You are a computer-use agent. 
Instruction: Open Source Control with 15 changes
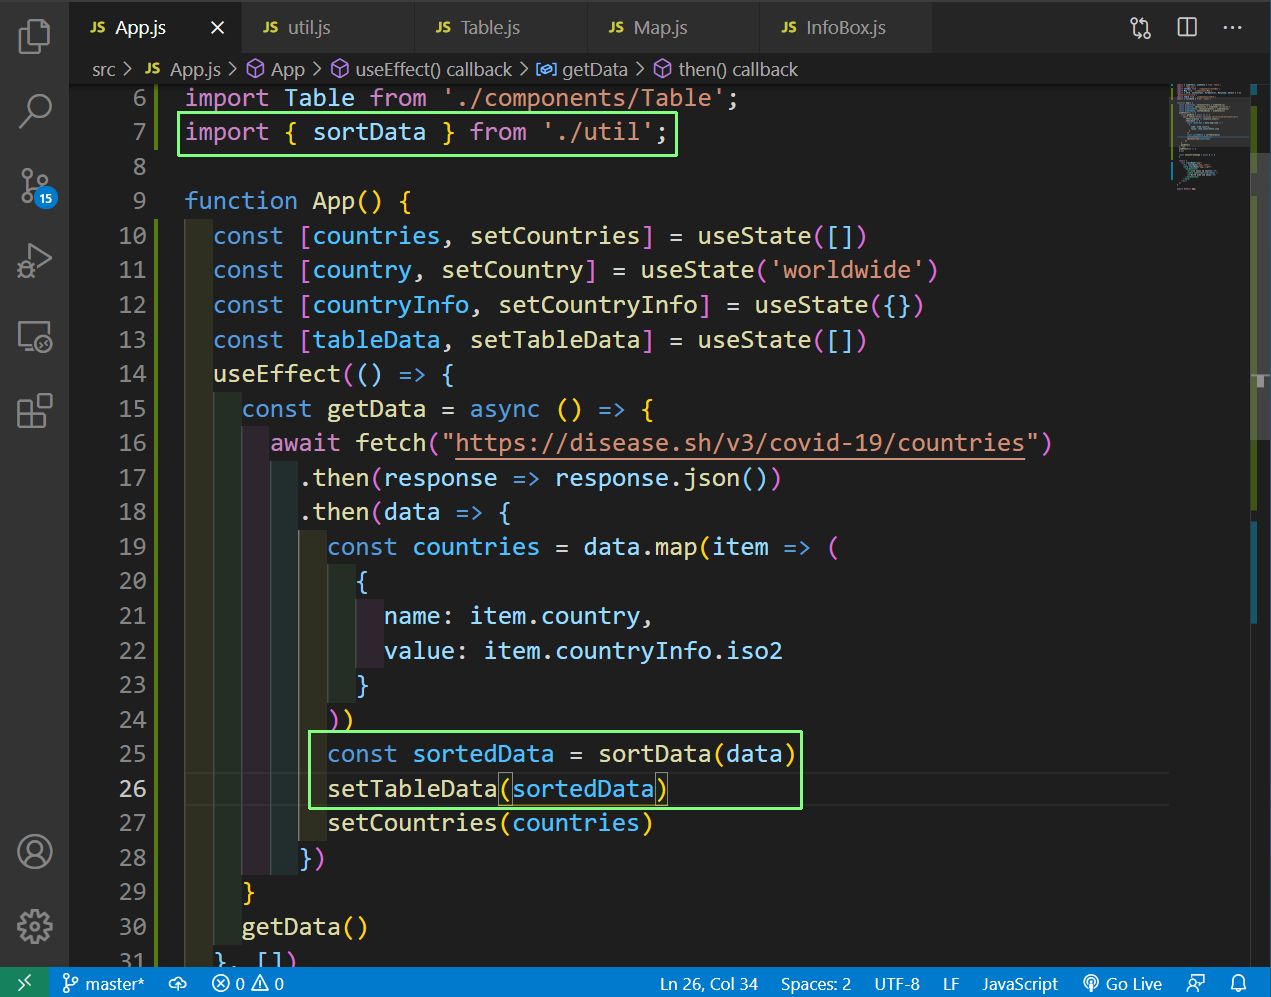tap(36, 186)
